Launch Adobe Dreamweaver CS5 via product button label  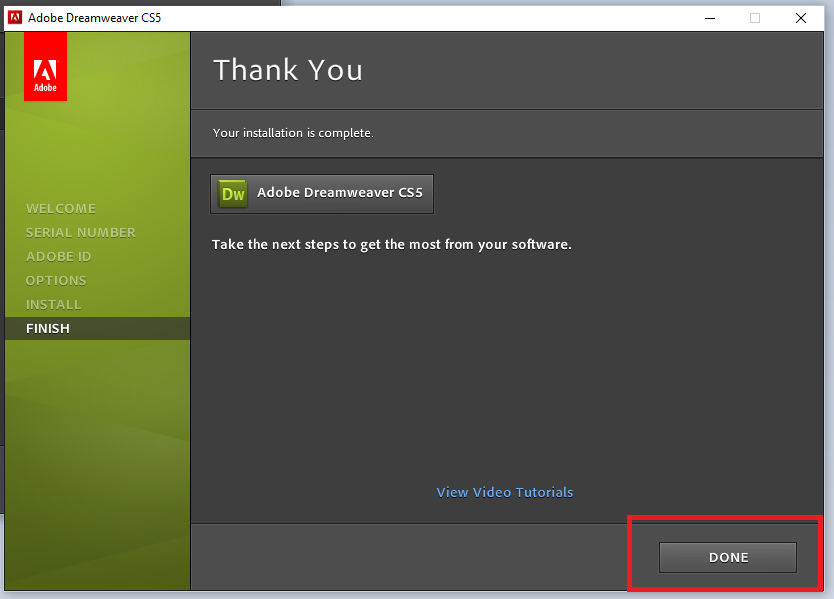340,193
